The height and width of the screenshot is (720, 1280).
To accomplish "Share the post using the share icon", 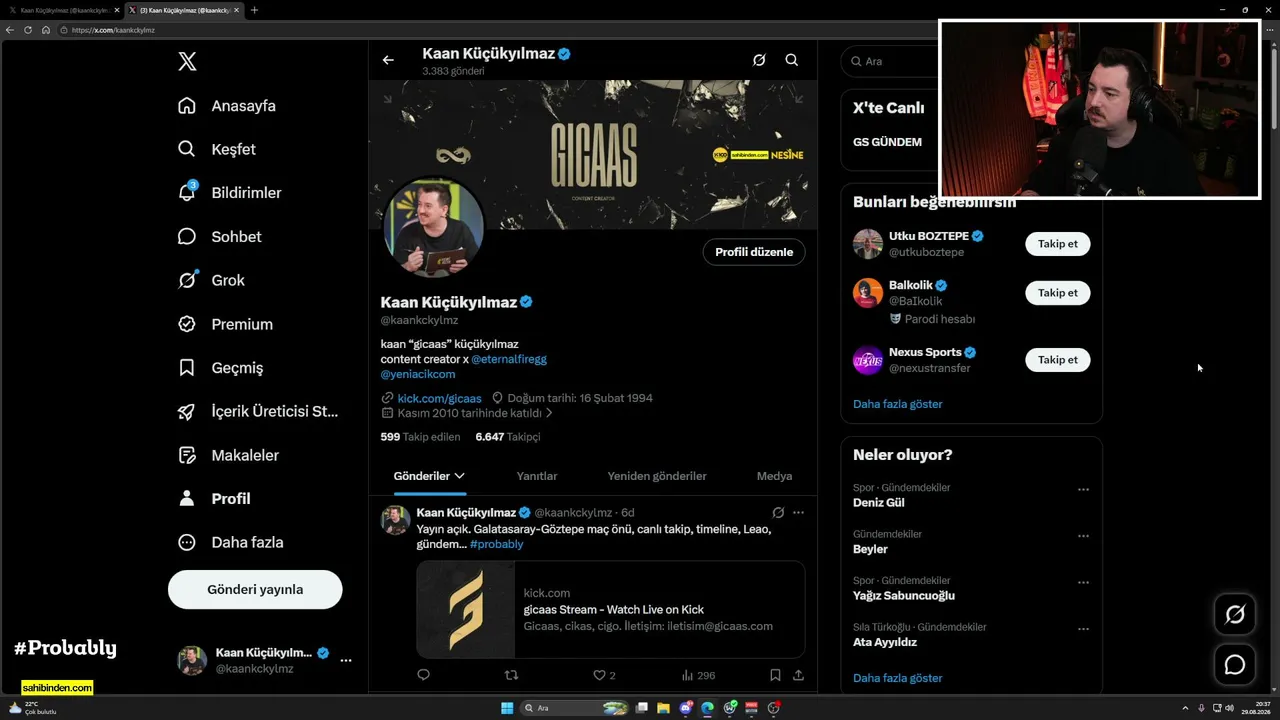I will [x=798, y=675].
